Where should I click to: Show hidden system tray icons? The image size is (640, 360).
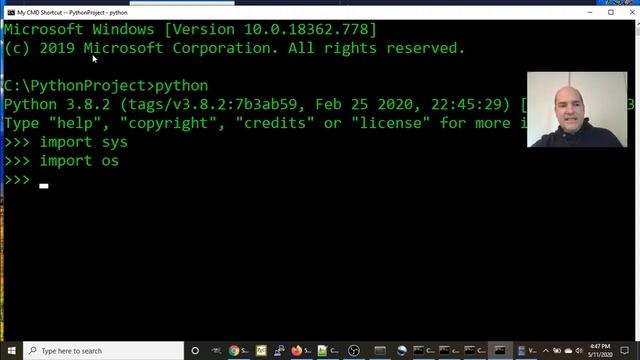tap(546, 351)
